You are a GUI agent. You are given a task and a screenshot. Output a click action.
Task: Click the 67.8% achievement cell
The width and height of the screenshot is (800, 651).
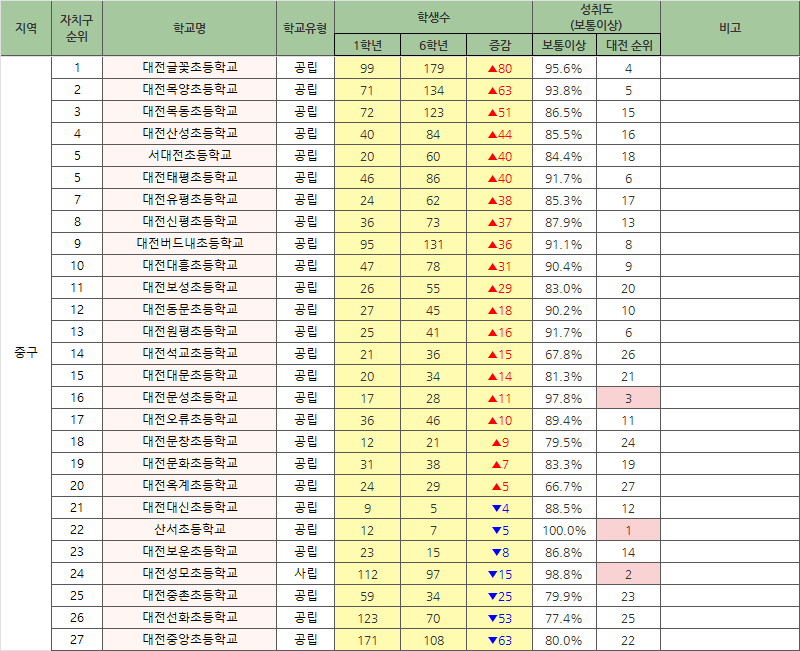pos(564,354)
